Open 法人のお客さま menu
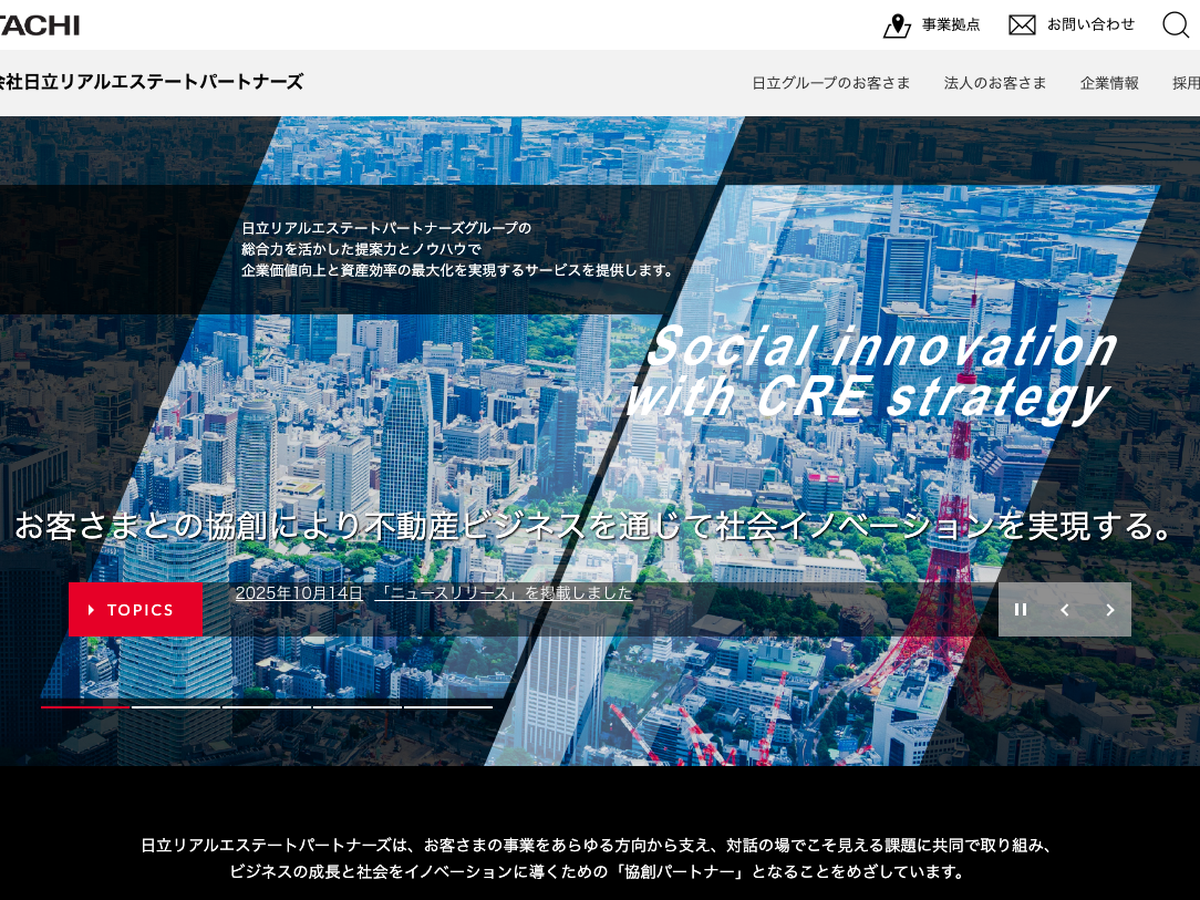 [995, 83]
